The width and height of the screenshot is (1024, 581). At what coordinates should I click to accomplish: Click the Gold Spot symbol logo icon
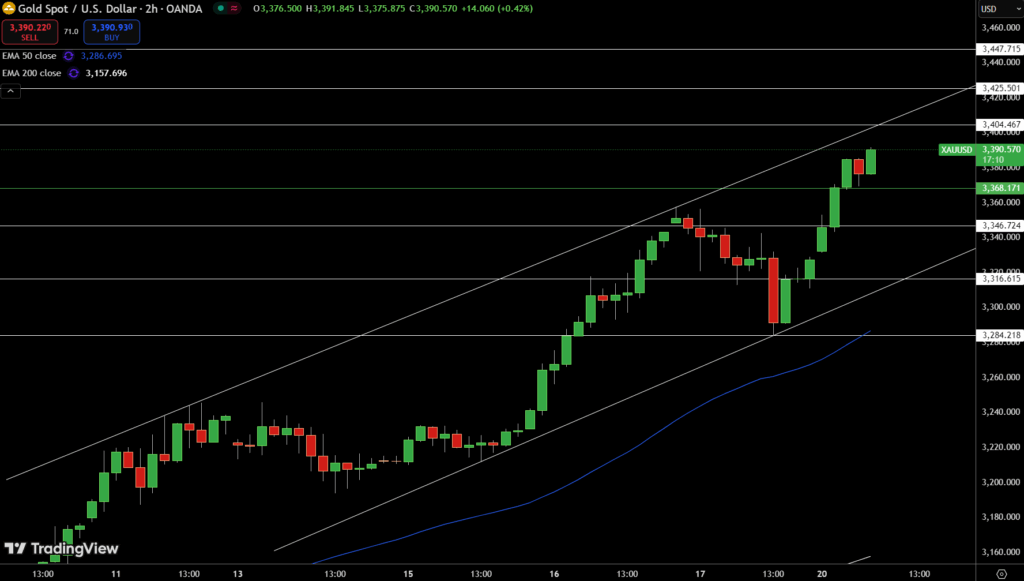(x=7, y=8)
